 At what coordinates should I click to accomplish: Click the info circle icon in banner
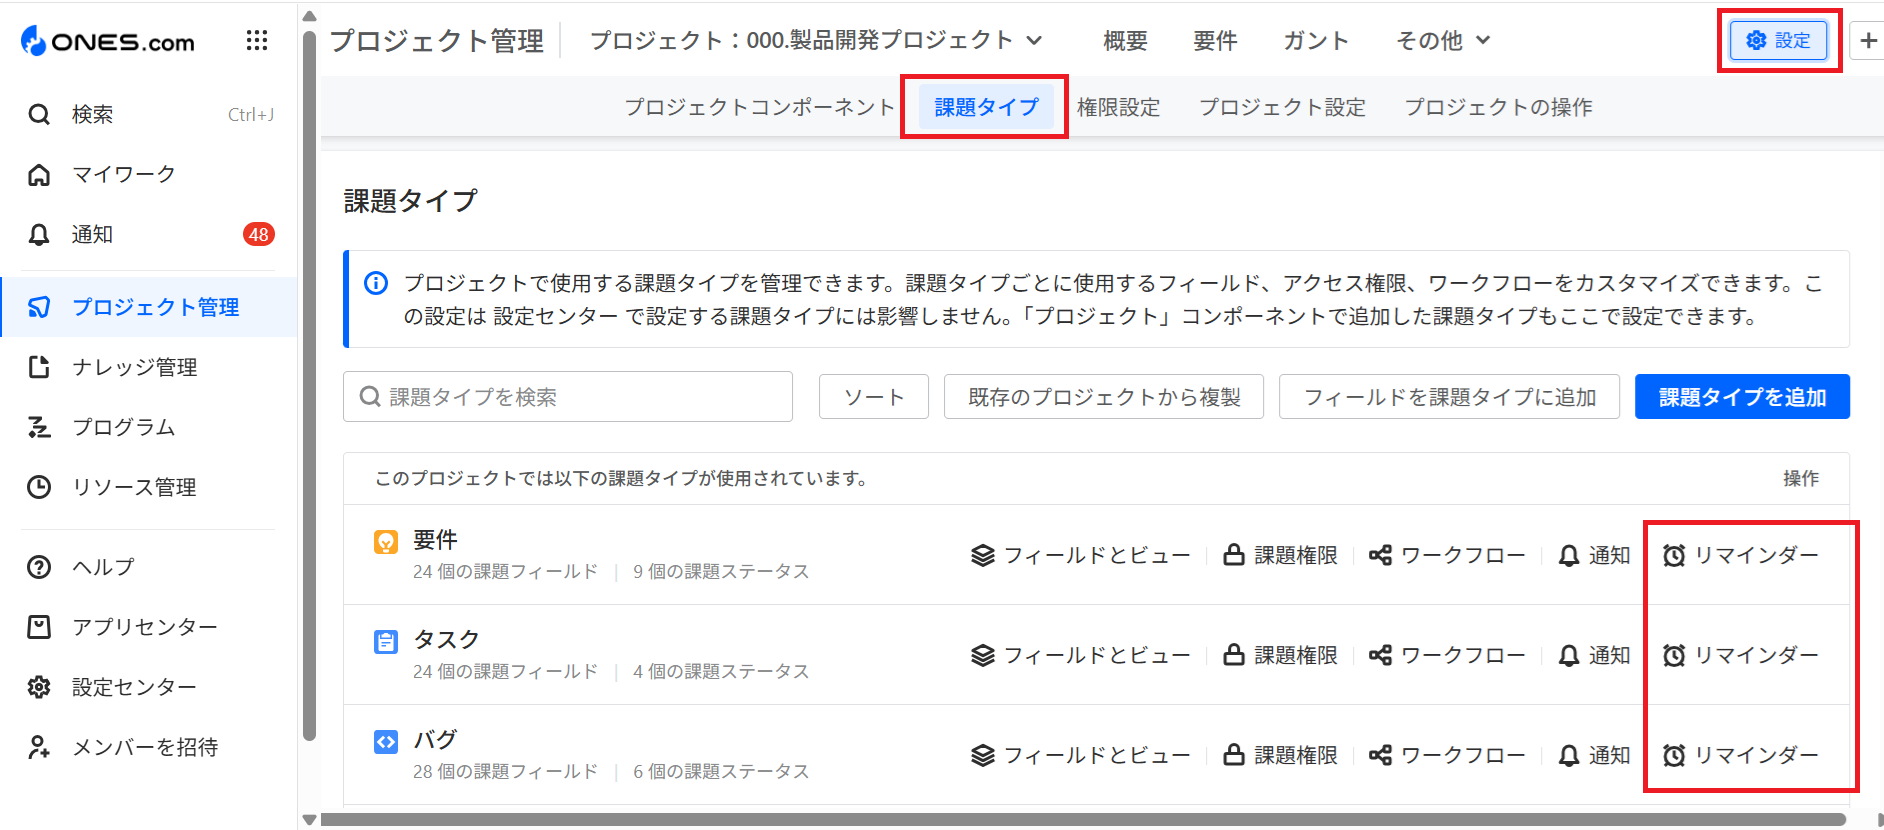point(376,283)
